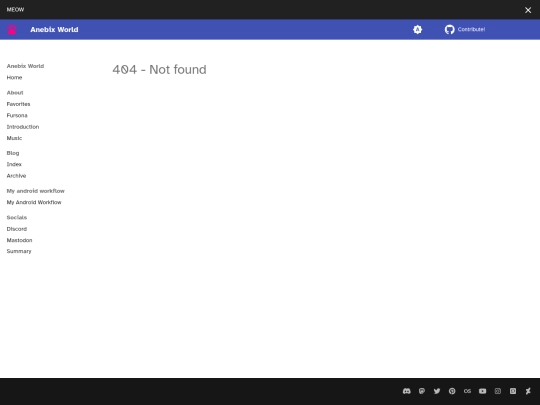The height and width of the screenshot is (405, 540).
Task: Click the Socials section heading in sidebar
Action: (17, 217)
